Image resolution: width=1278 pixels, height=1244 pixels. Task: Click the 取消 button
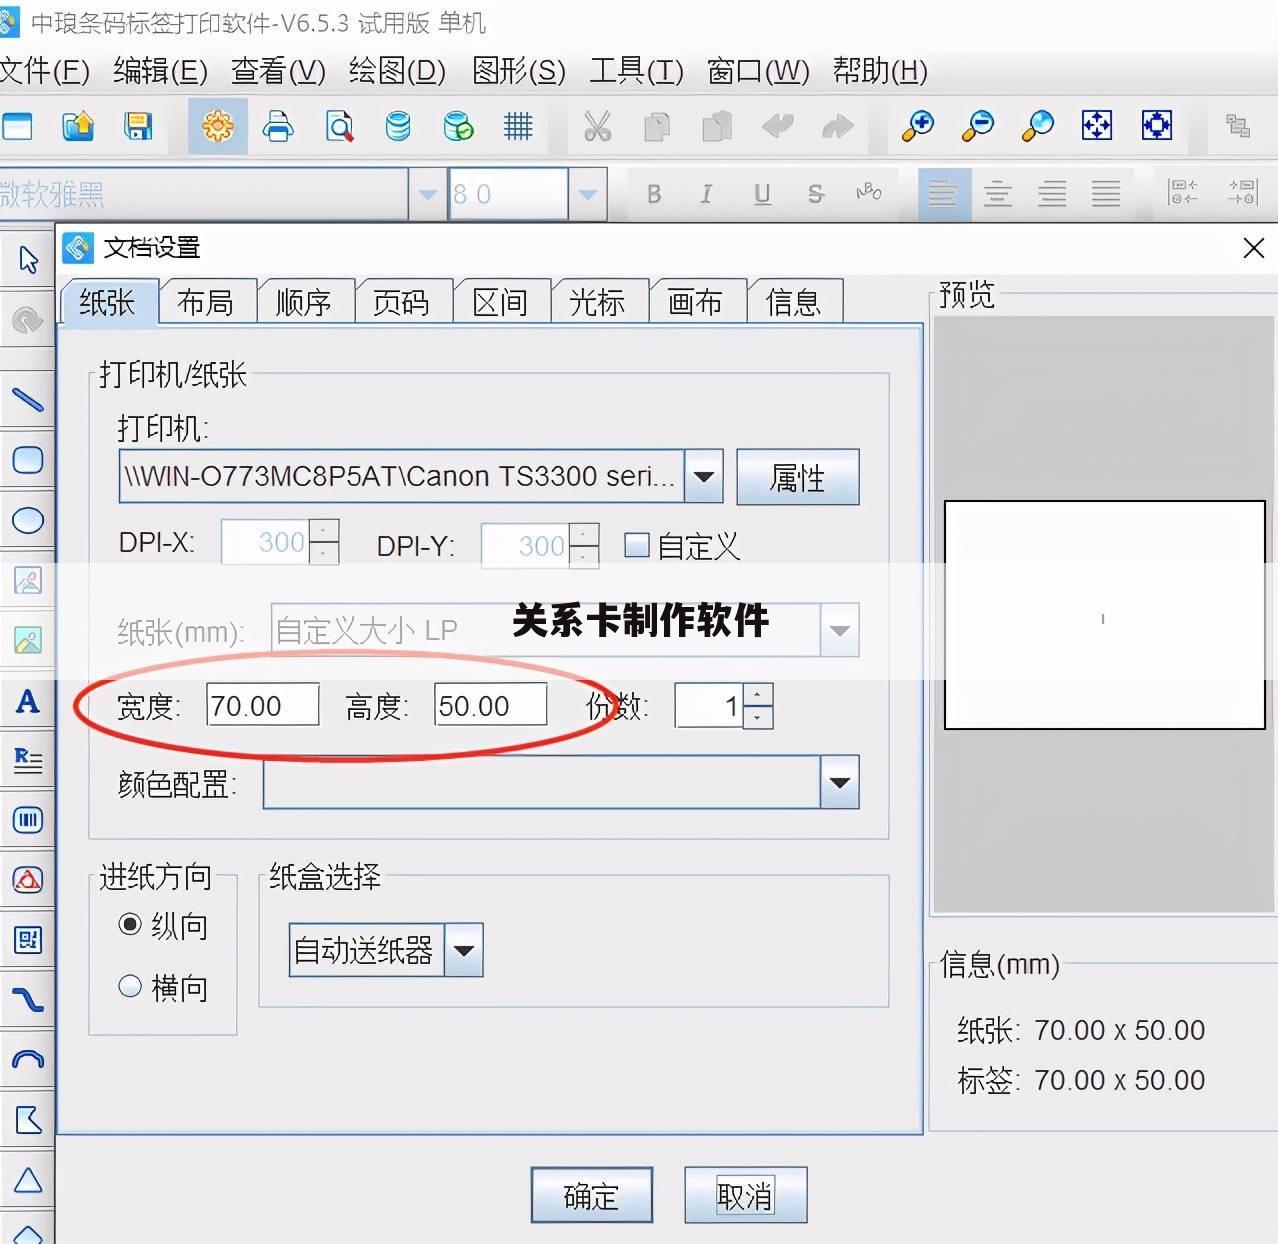pos(745,1195)
